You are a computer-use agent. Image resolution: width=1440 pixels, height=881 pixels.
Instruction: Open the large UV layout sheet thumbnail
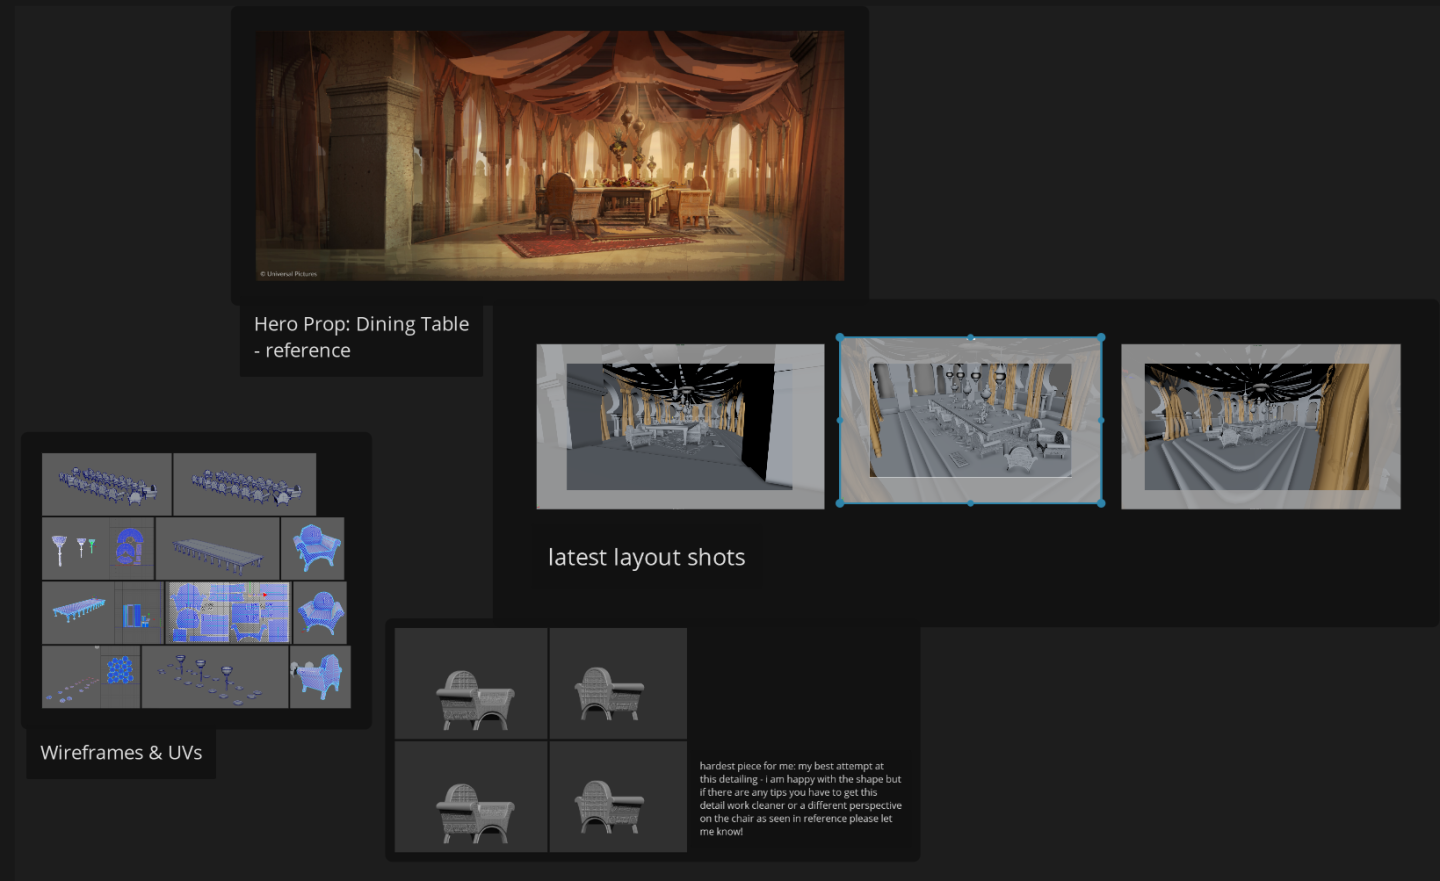229,612
